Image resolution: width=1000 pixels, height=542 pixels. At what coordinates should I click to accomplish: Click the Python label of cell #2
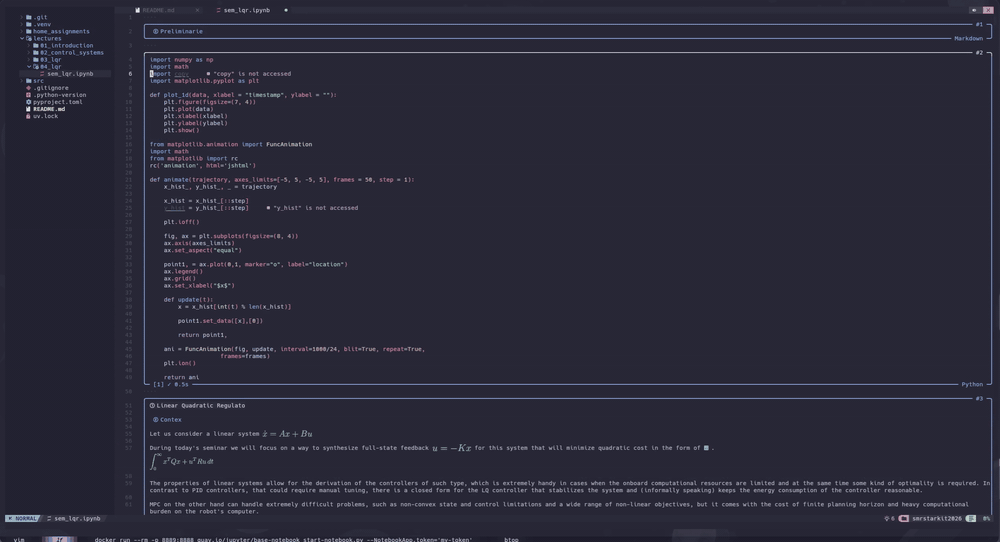click(x=972, y=385)
